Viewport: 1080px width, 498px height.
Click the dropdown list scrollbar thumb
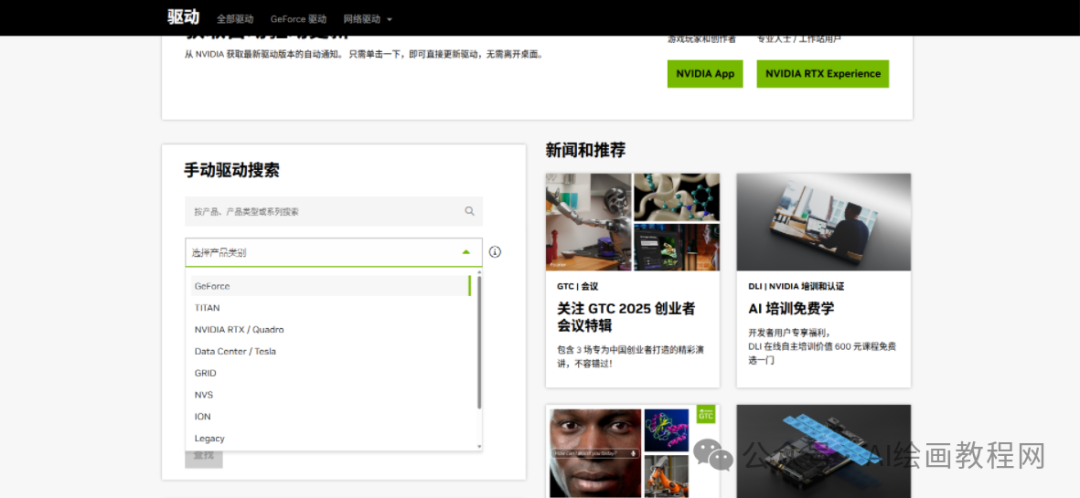click(479, 342)
